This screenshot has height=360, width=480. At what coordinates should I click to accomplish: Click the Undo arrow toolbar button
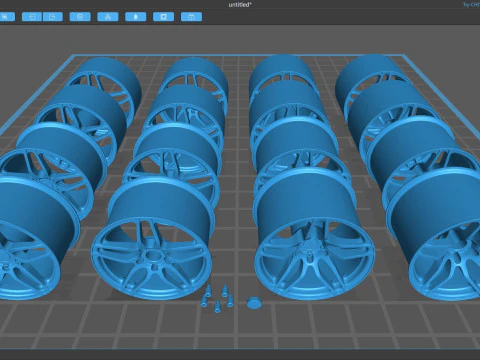(32, 17)
